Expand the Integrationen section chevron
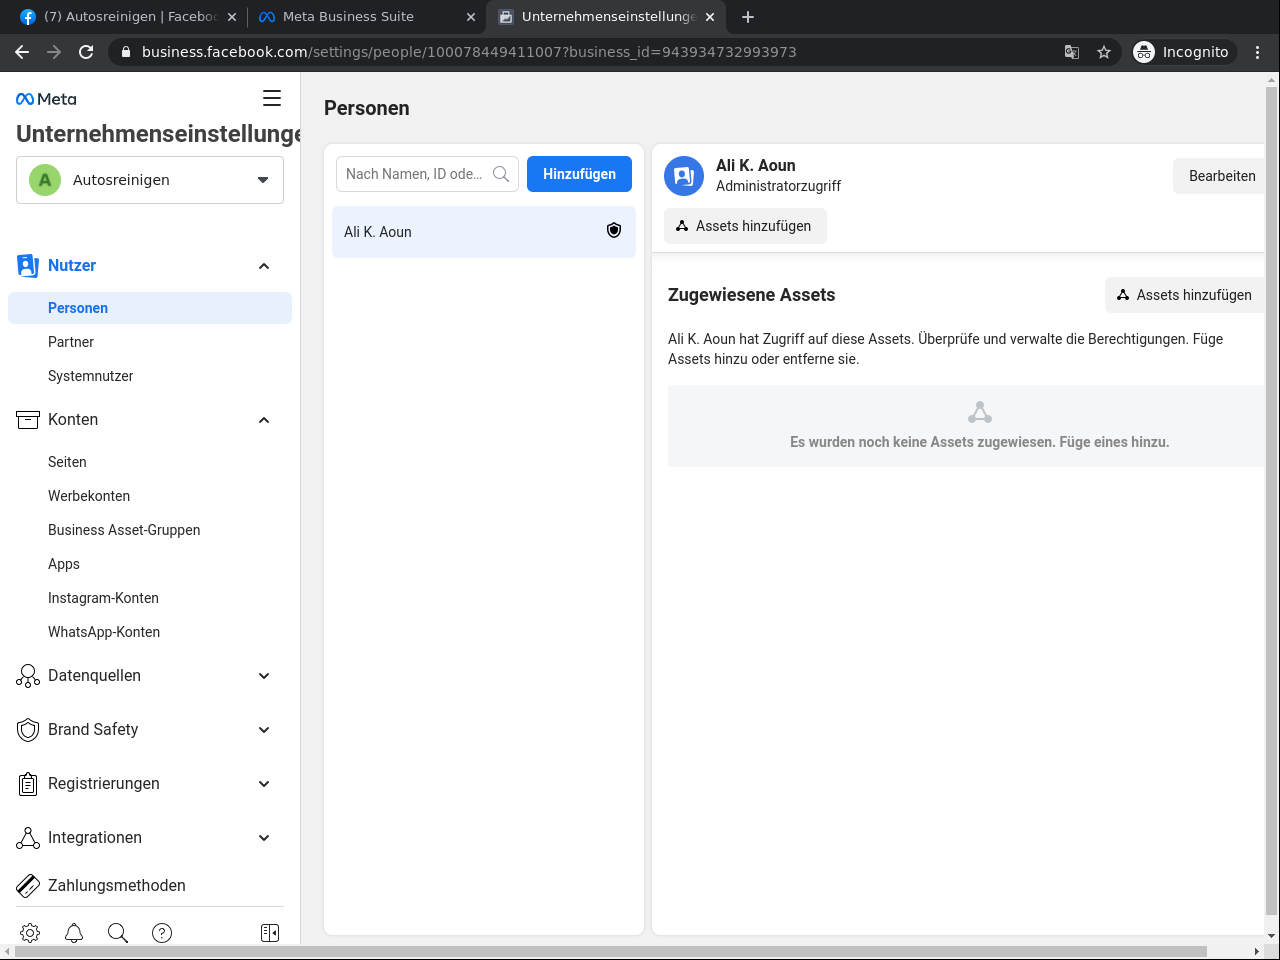 point(264,838)
